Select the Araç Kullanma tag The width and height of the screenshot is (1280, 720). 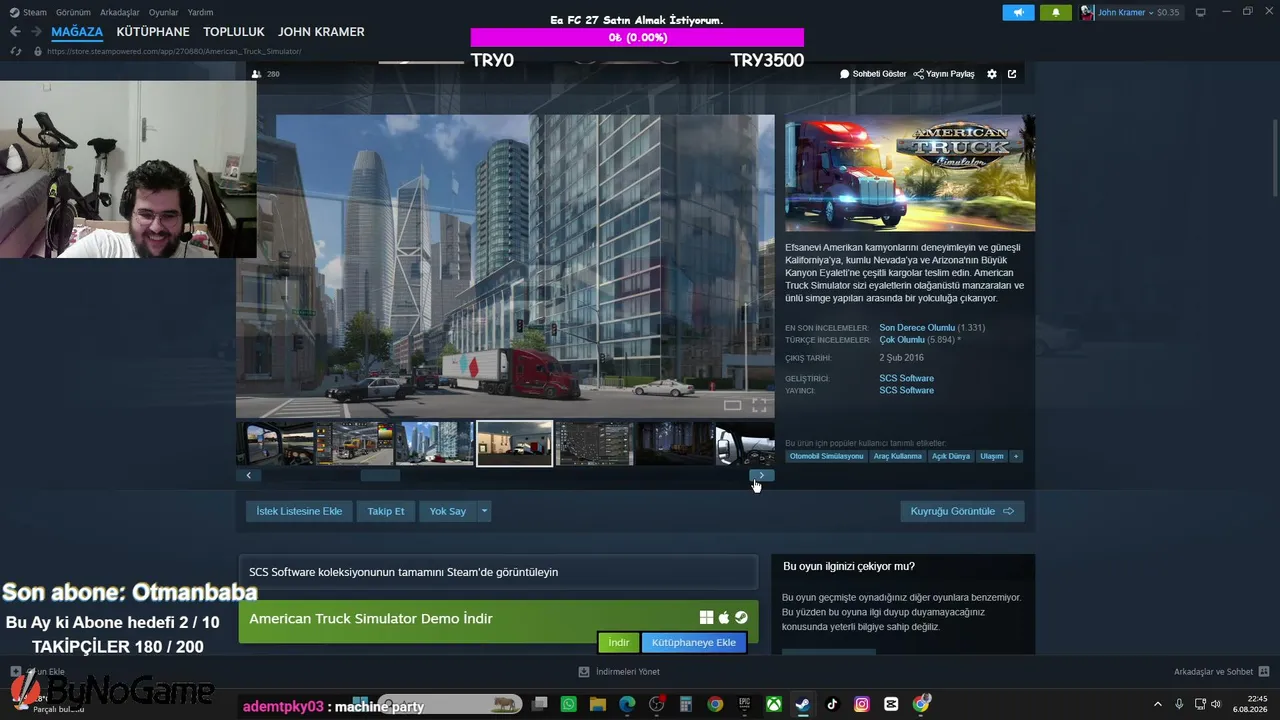pyautogui.click(x=898, y=456)
